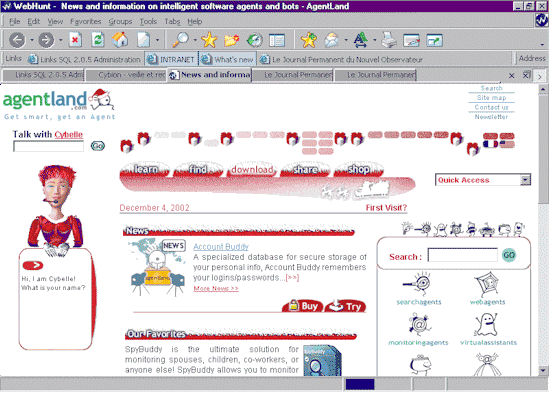Click the red Buy button
Screen dimensions: 550x393
303,306
